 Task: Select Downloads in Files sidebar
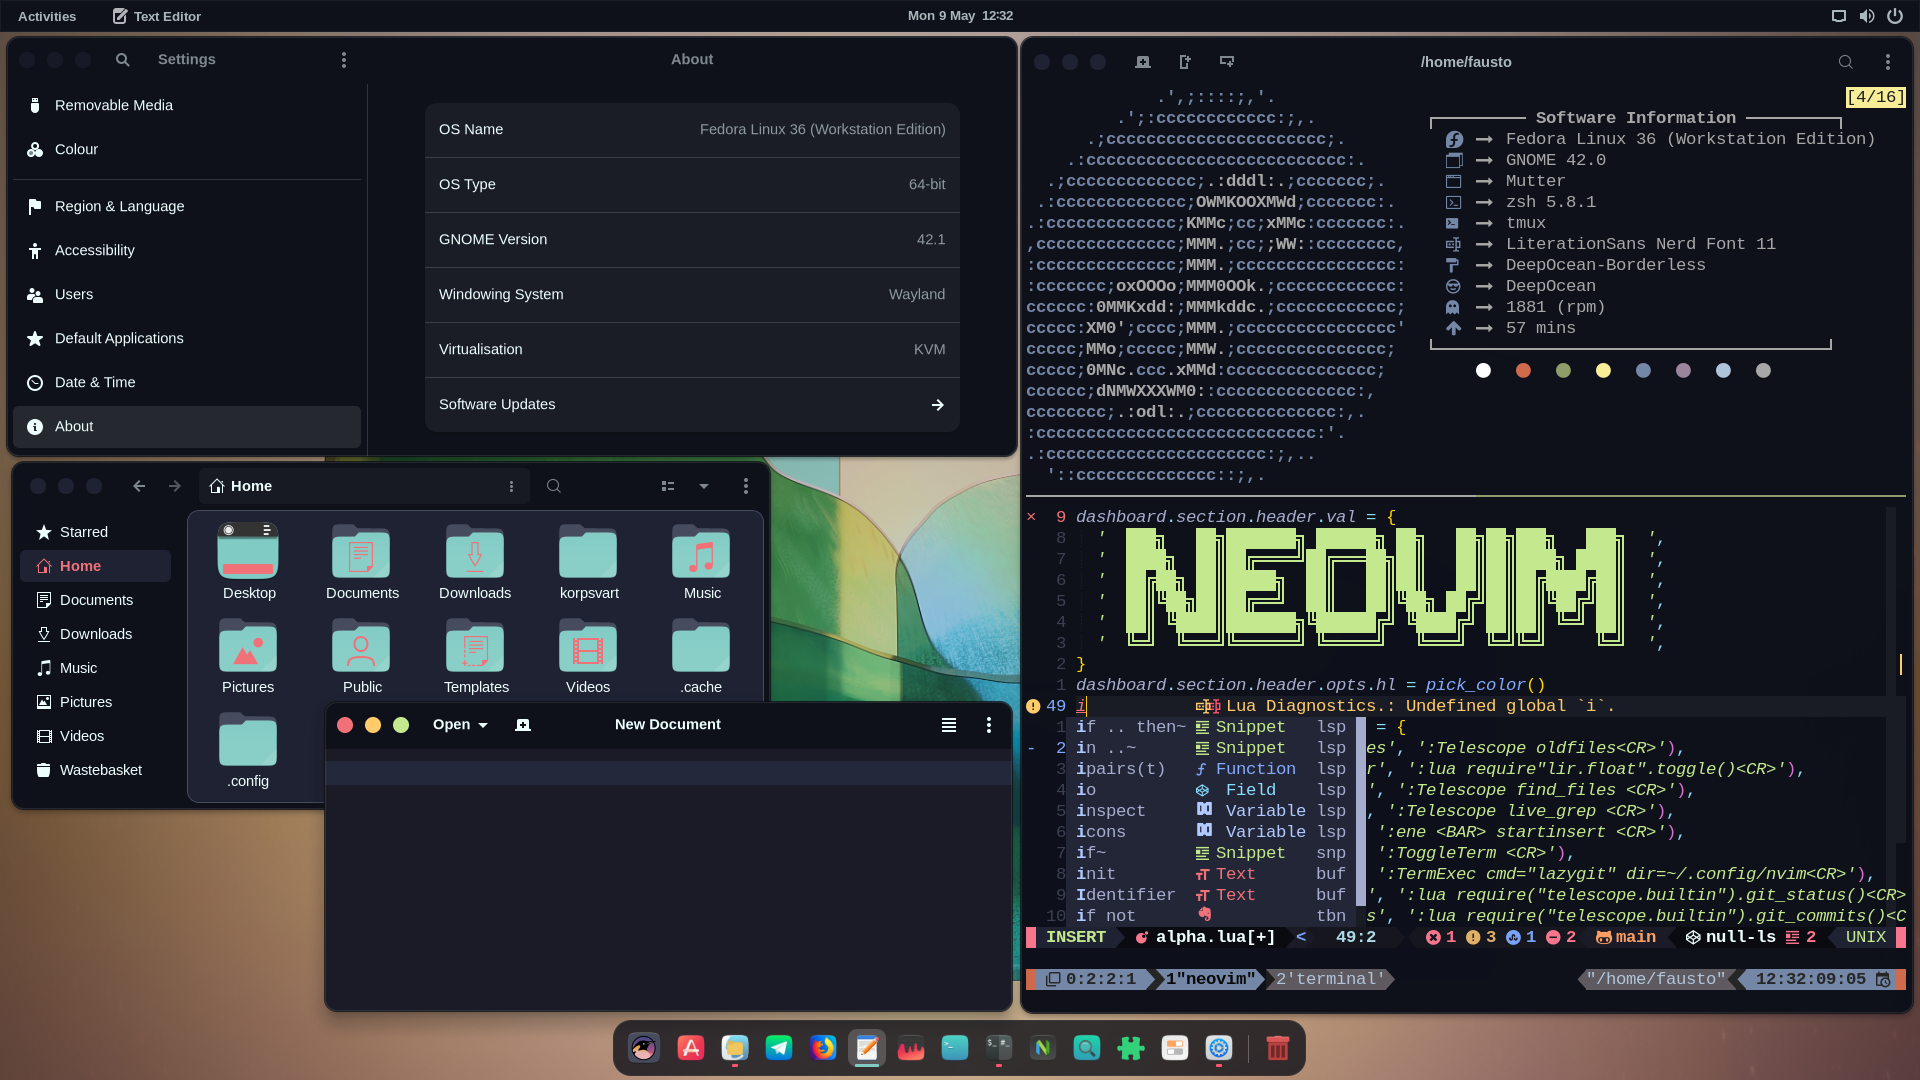coord(95,634)
